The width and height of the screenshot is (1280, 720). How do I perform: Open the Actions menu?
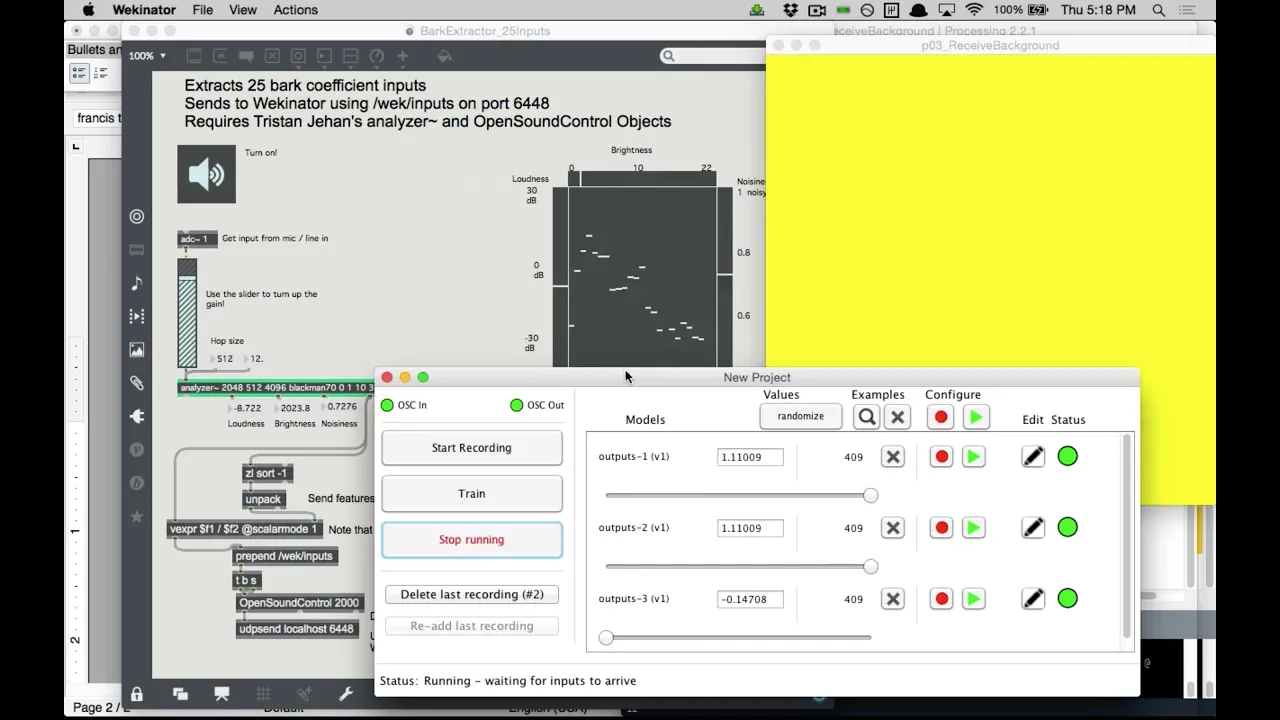[296, 10]
